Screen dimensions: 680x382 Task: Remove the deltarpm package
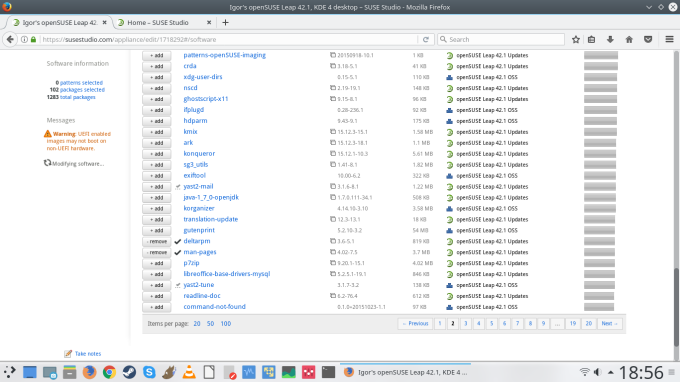coord(157,242)
